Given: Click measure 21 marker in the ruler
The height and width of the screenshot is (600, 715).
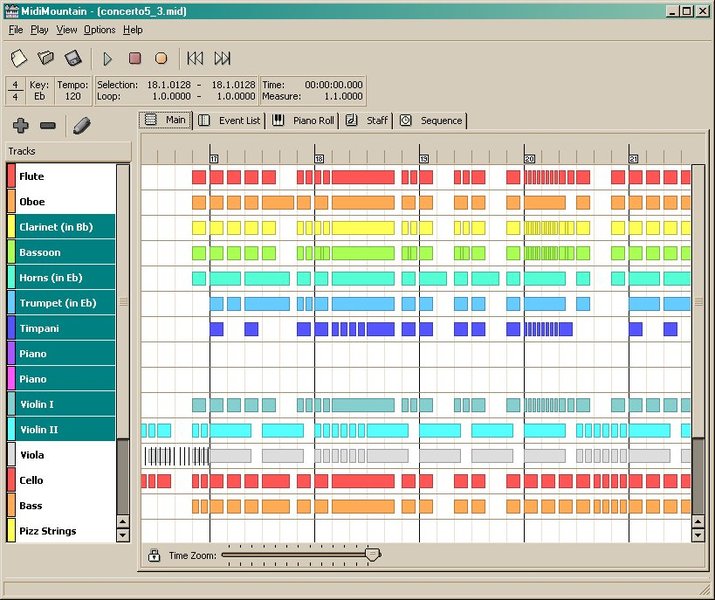Looking at the screenshot, I should click(633, 159).
